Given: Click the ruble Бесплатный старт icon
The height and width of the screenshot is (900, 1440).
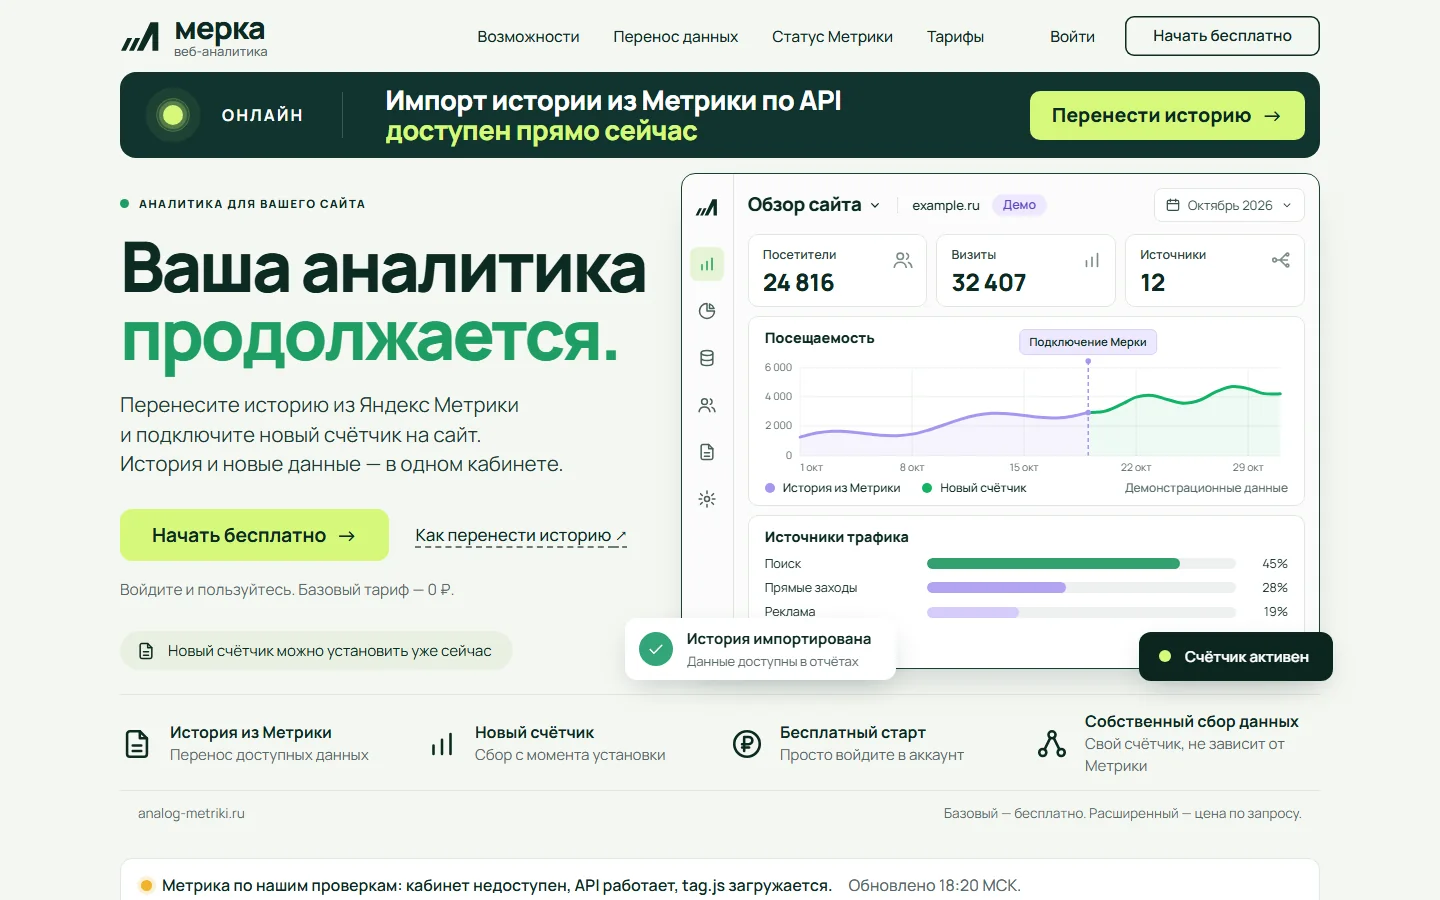Looking at the screenshot, I should 747,744.
